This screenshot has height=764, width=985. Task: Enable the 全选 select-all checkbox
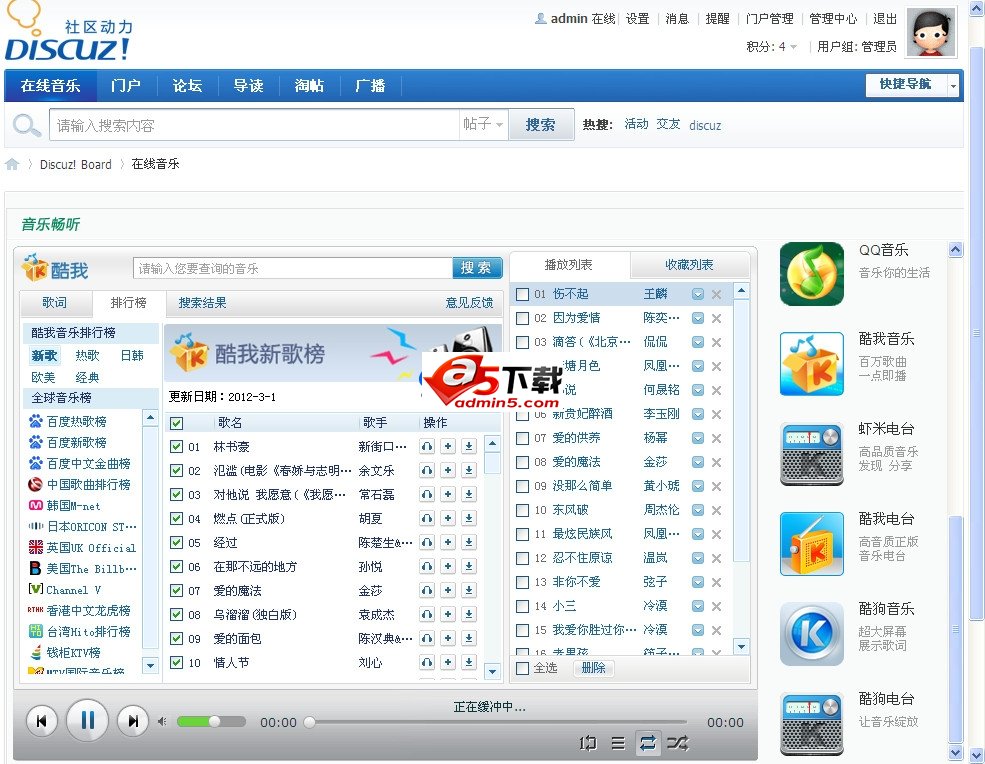coord(523,668)
